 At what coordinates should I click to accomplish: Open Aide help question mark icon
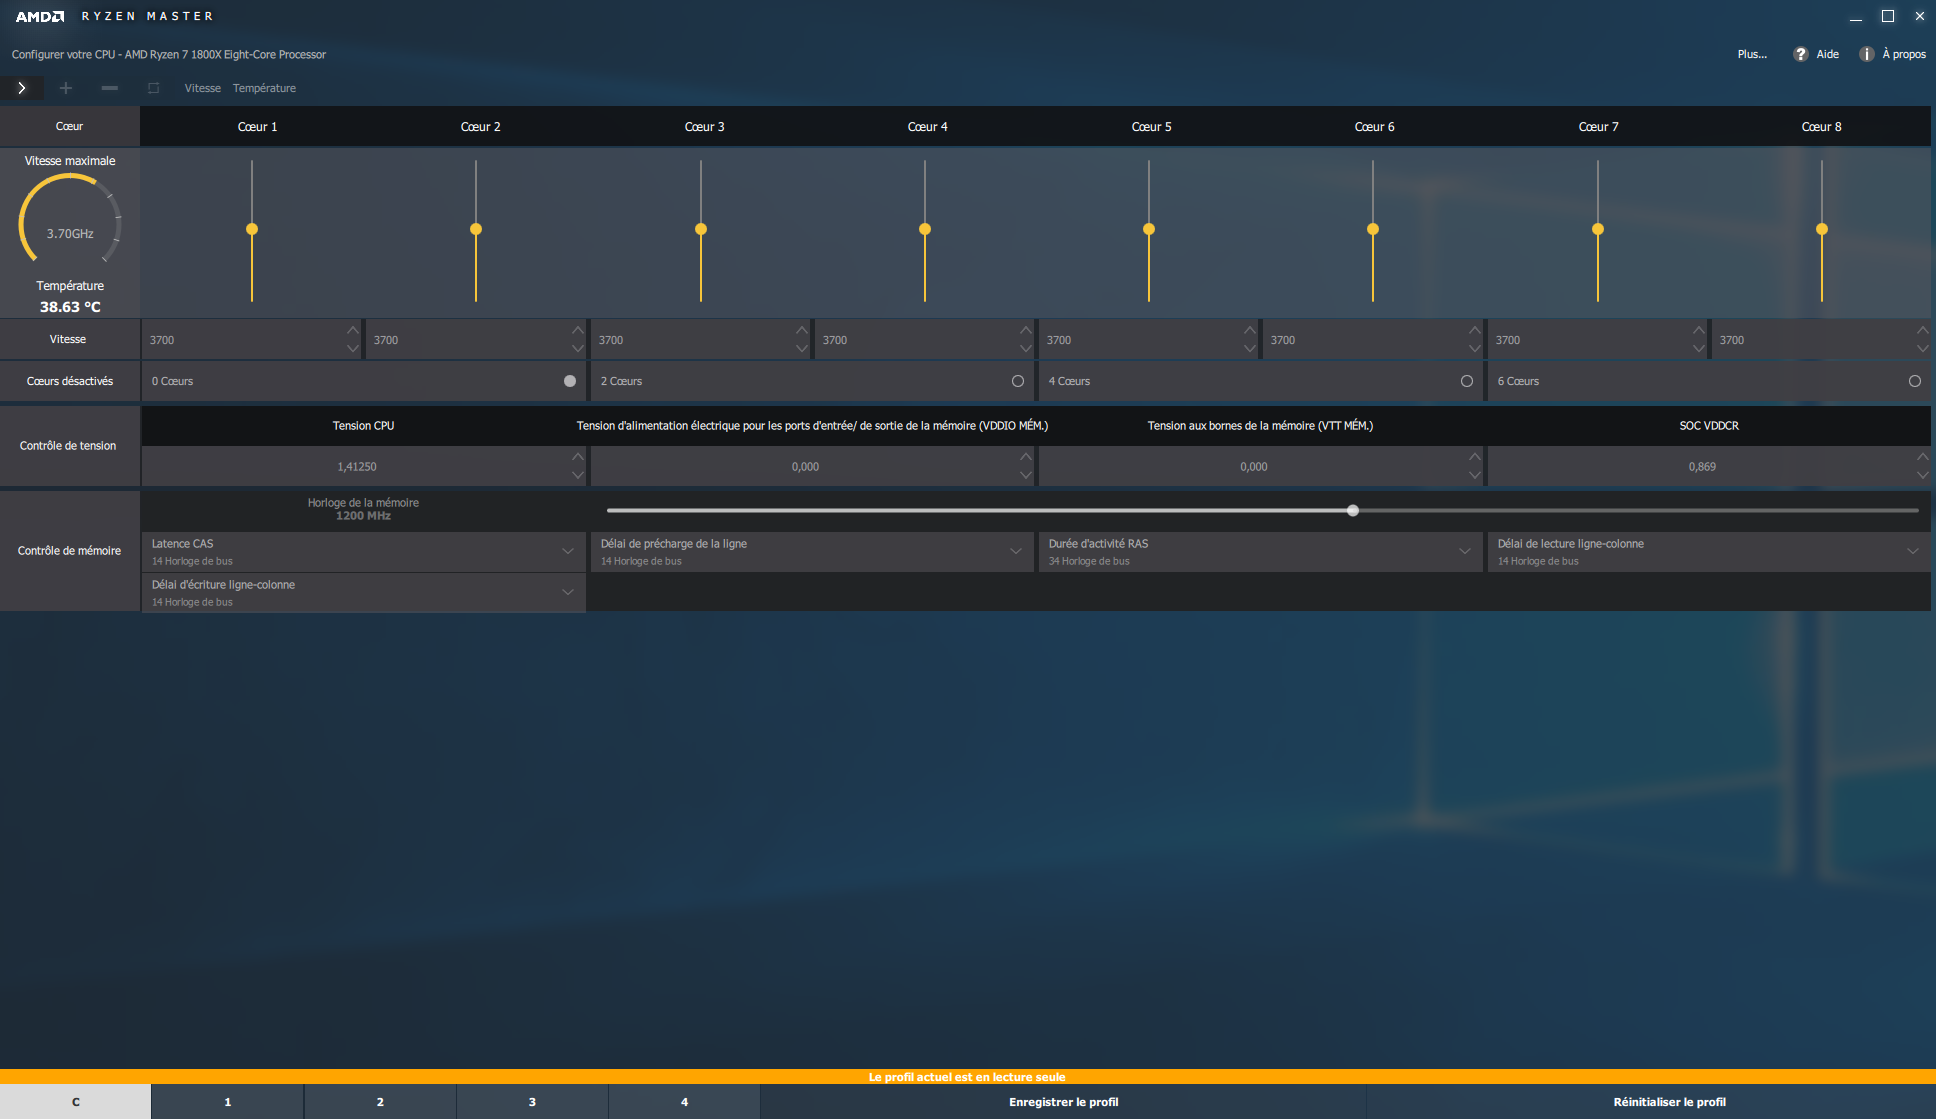point(1801,54)
